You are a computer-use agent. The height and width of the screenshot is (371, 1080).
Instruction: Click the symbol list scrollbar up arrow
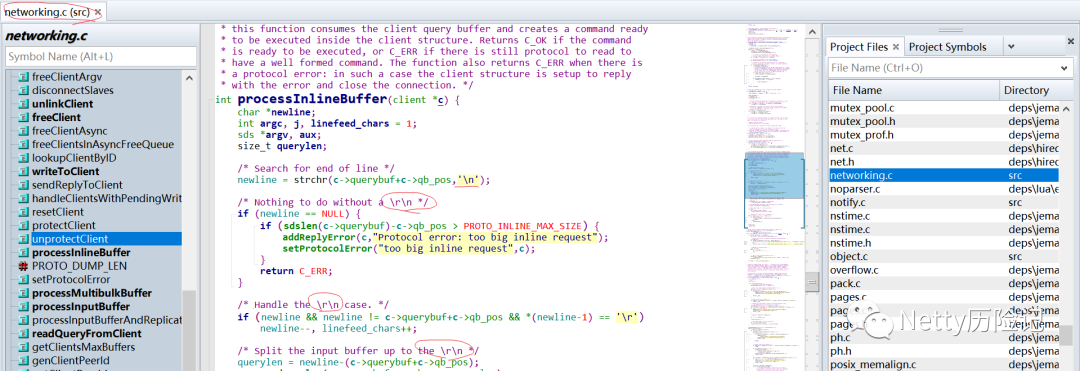click(x=189, y=78)
